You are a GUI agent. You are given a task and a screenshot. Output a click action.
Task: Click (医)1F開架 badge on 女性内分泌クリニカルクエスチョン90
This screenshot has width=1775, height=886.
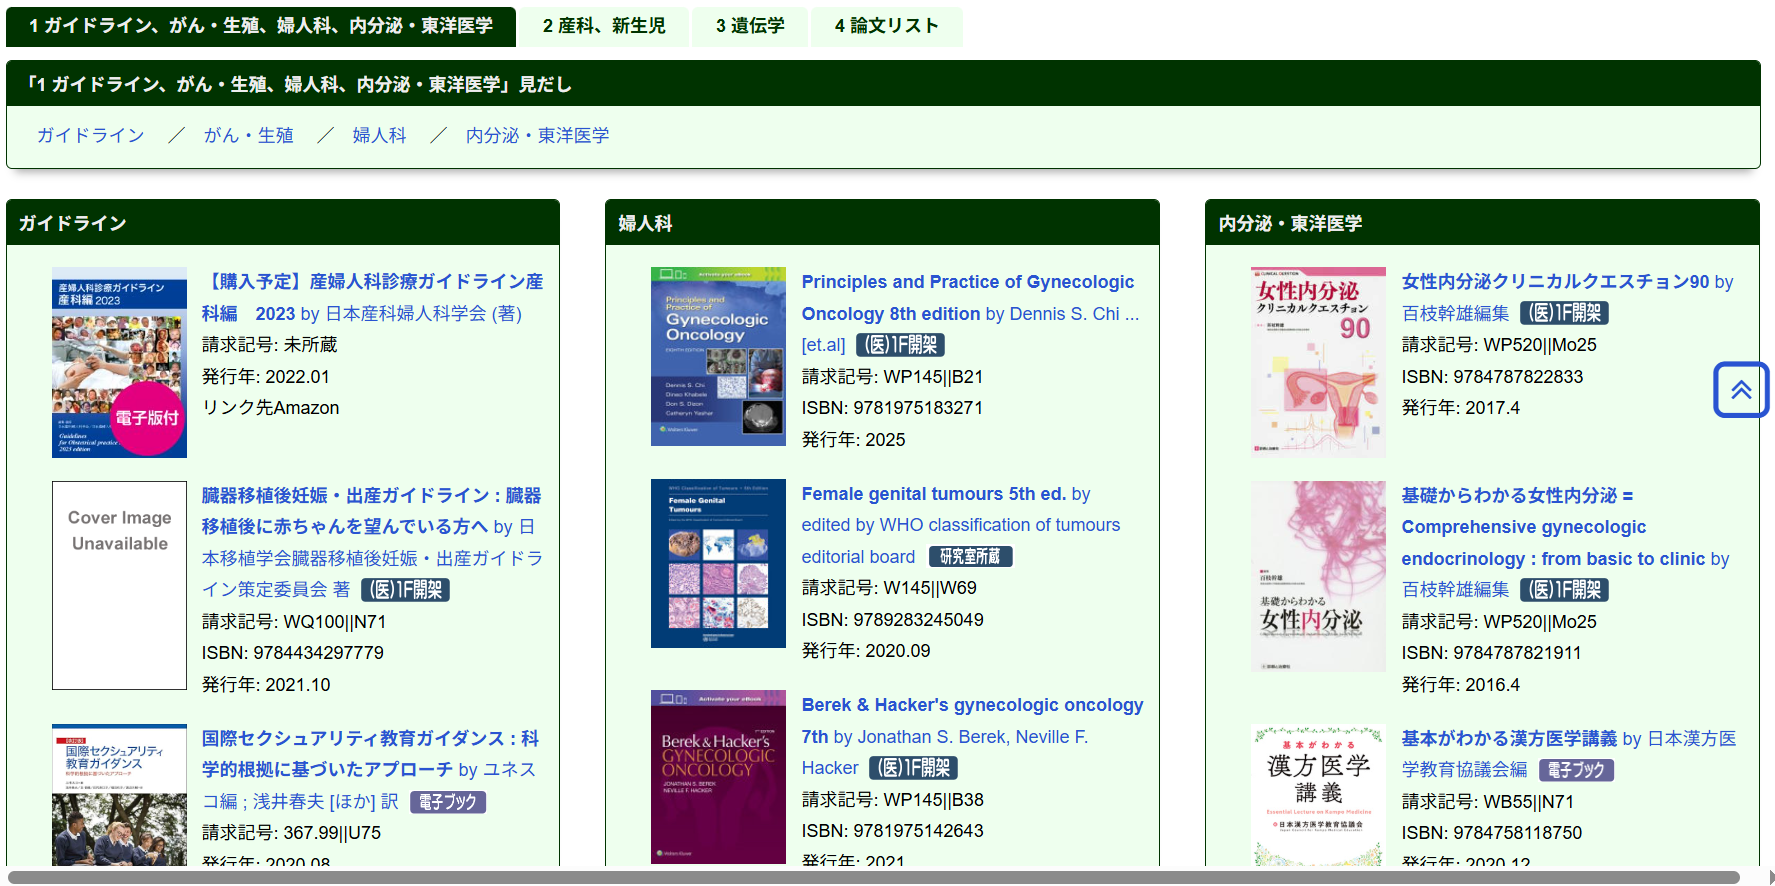pyautogui.click(x=1564, y=313)
